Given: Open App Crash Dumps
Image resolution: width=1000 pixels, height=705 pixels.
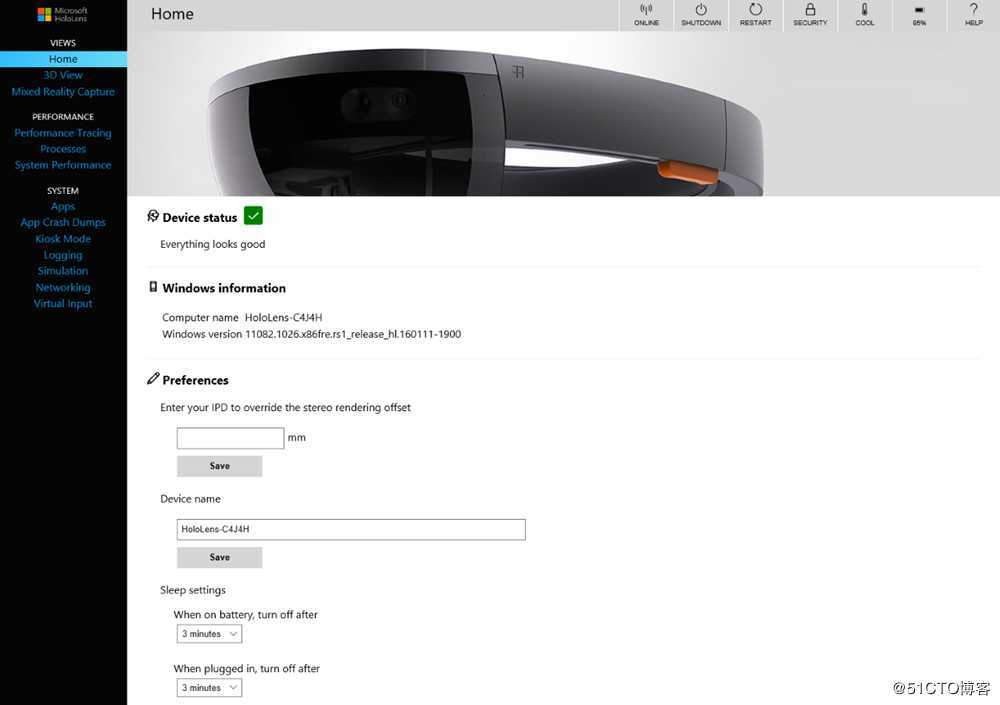Looking at the screenshot, I should click(63, 223).
